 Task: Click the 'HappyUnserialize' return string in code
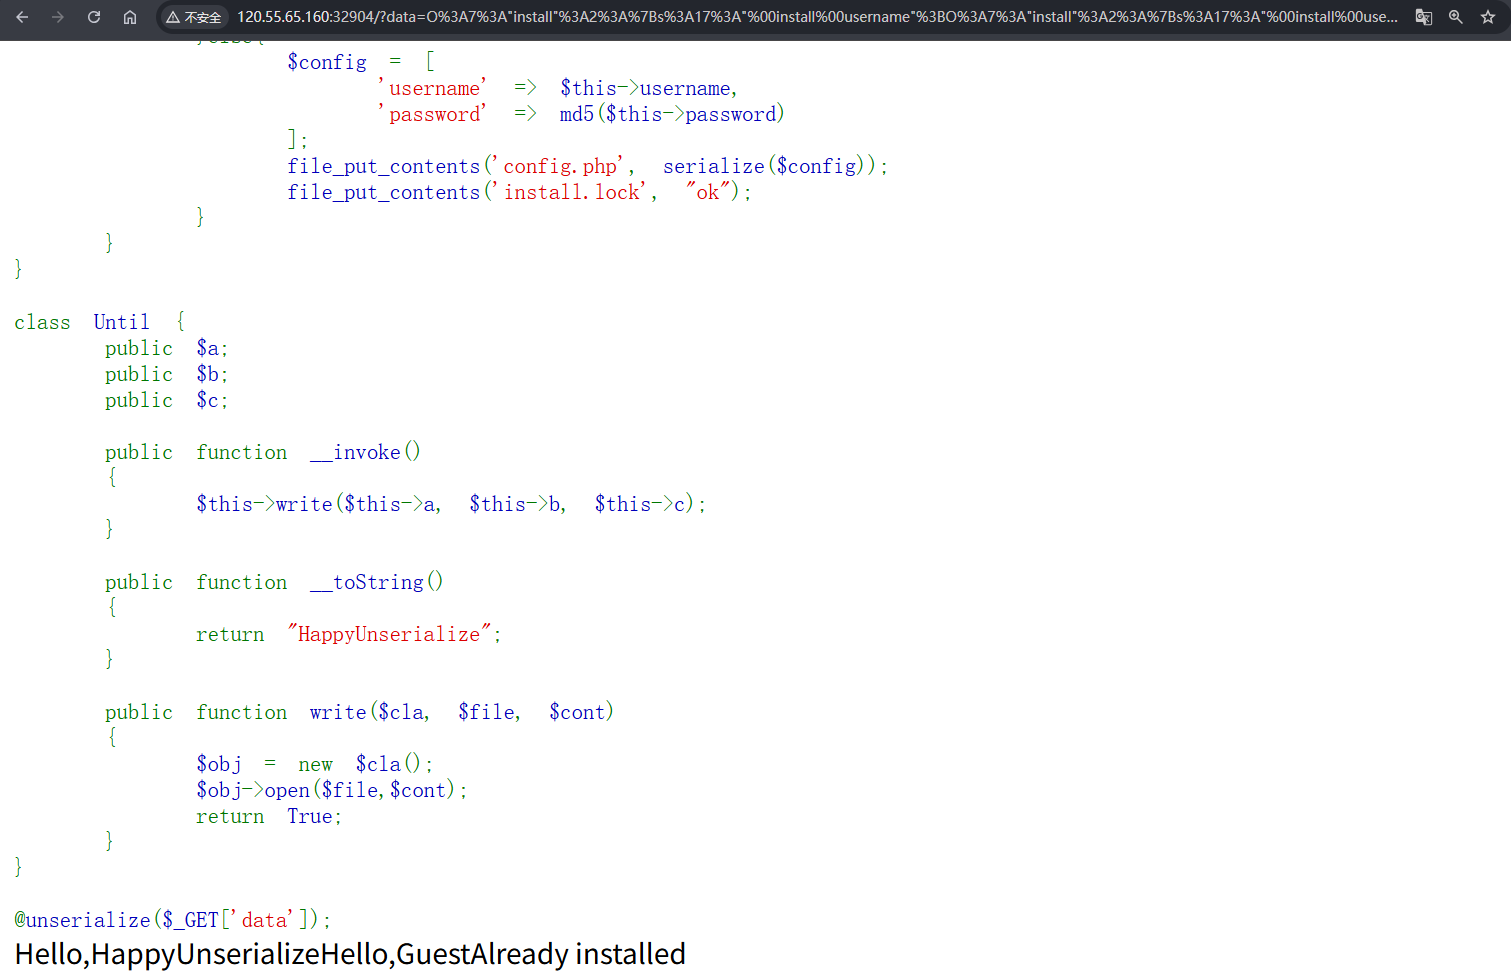tap(389, 634)
